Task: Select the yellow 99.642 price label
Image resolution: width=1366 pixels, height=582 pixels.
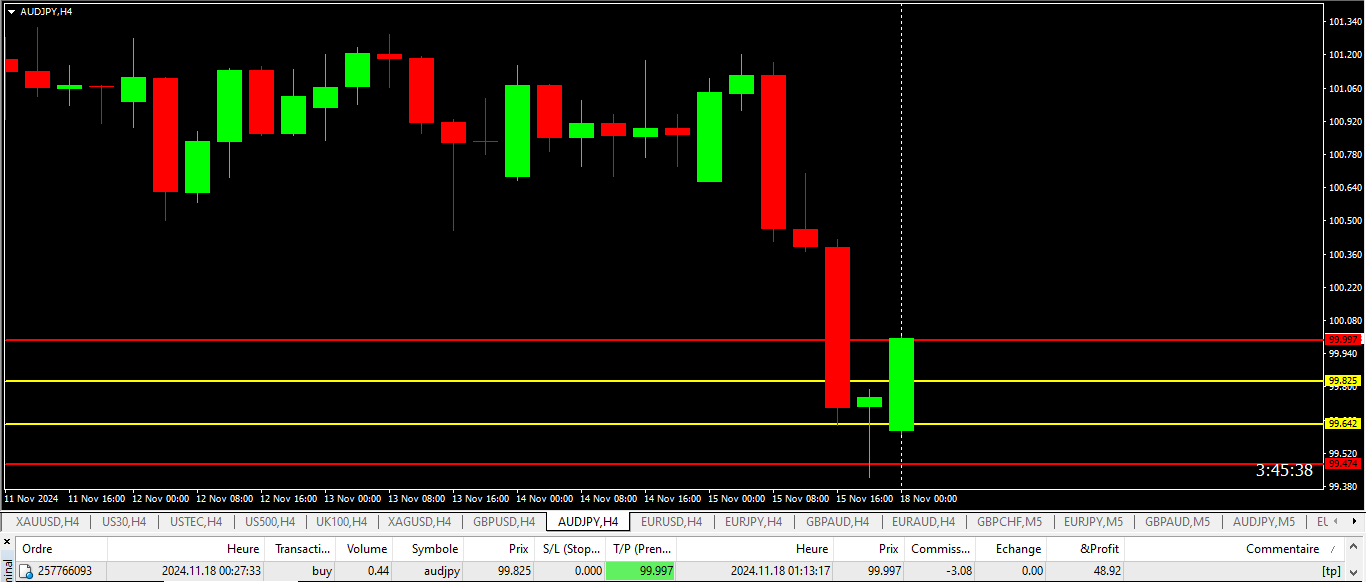Action: pos(1343,424)
